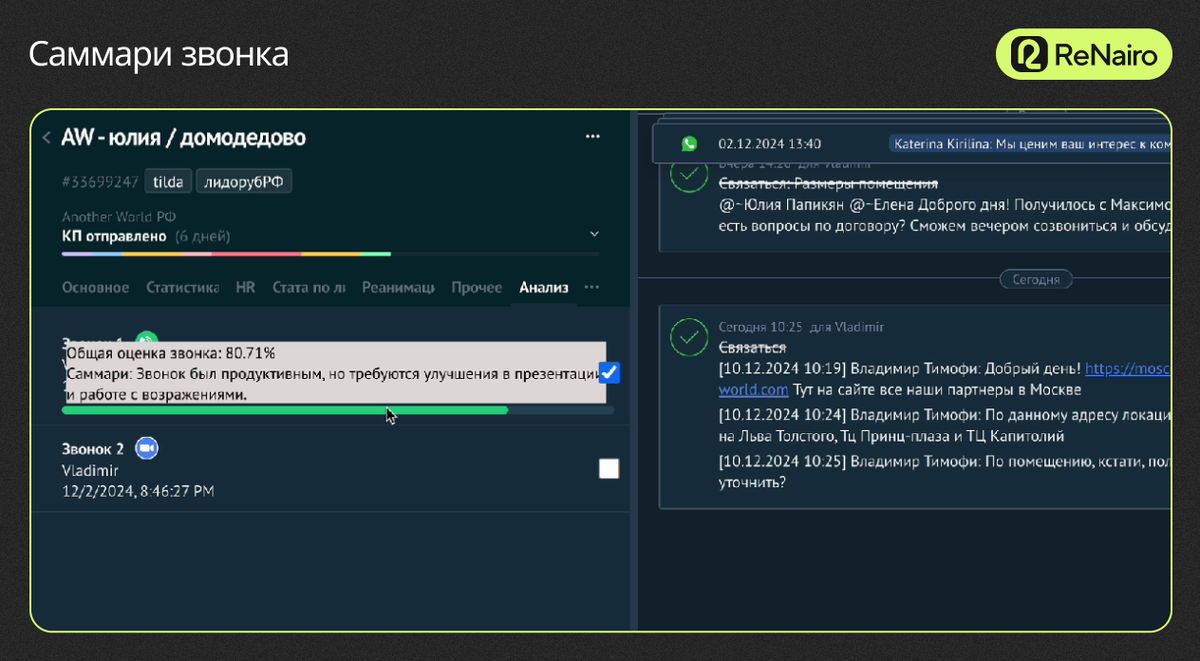Select the HR tab

245,288
